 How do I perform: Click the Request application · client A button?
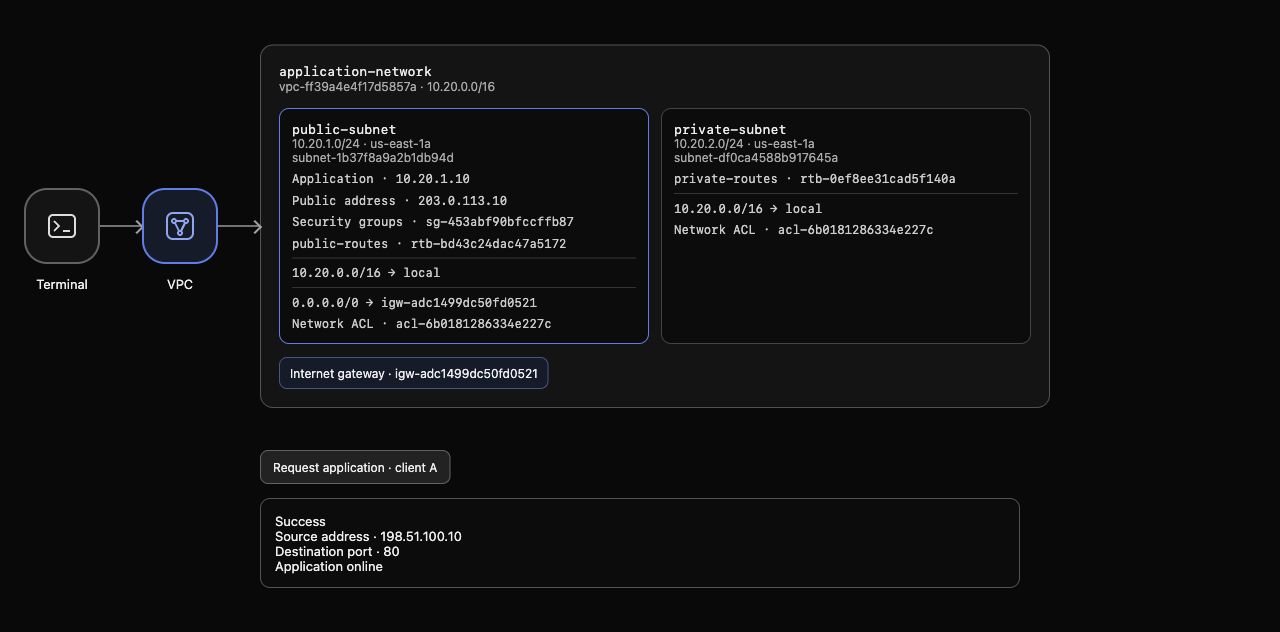point(355,467)
